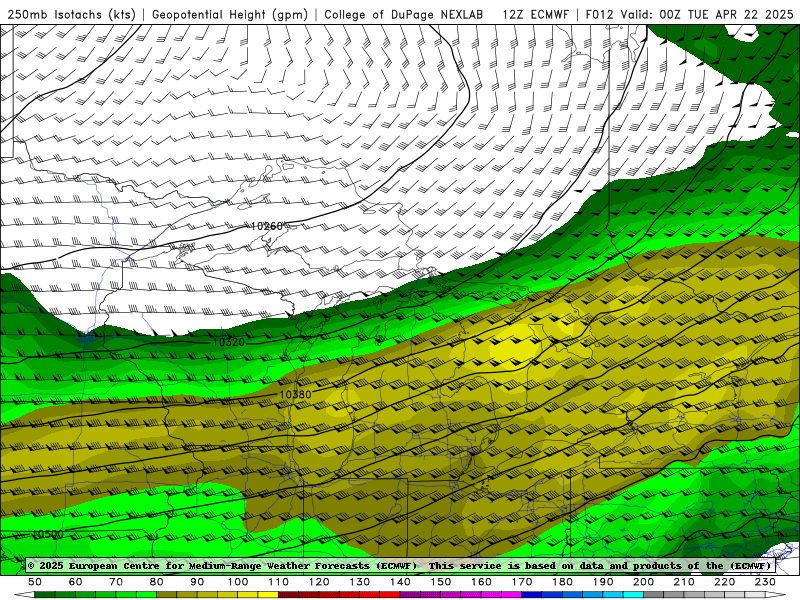
Task: Click the 170 value on the color scale
Action: point(522,582)
